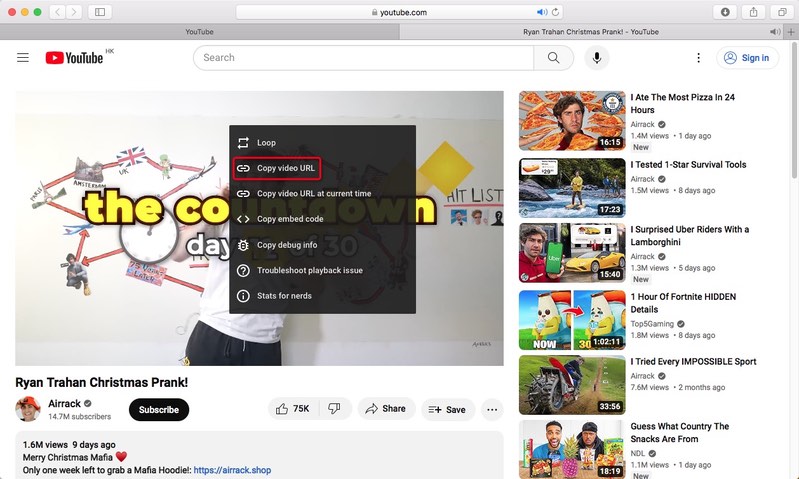Click Top5Gaming channel name

pos(652,324)
